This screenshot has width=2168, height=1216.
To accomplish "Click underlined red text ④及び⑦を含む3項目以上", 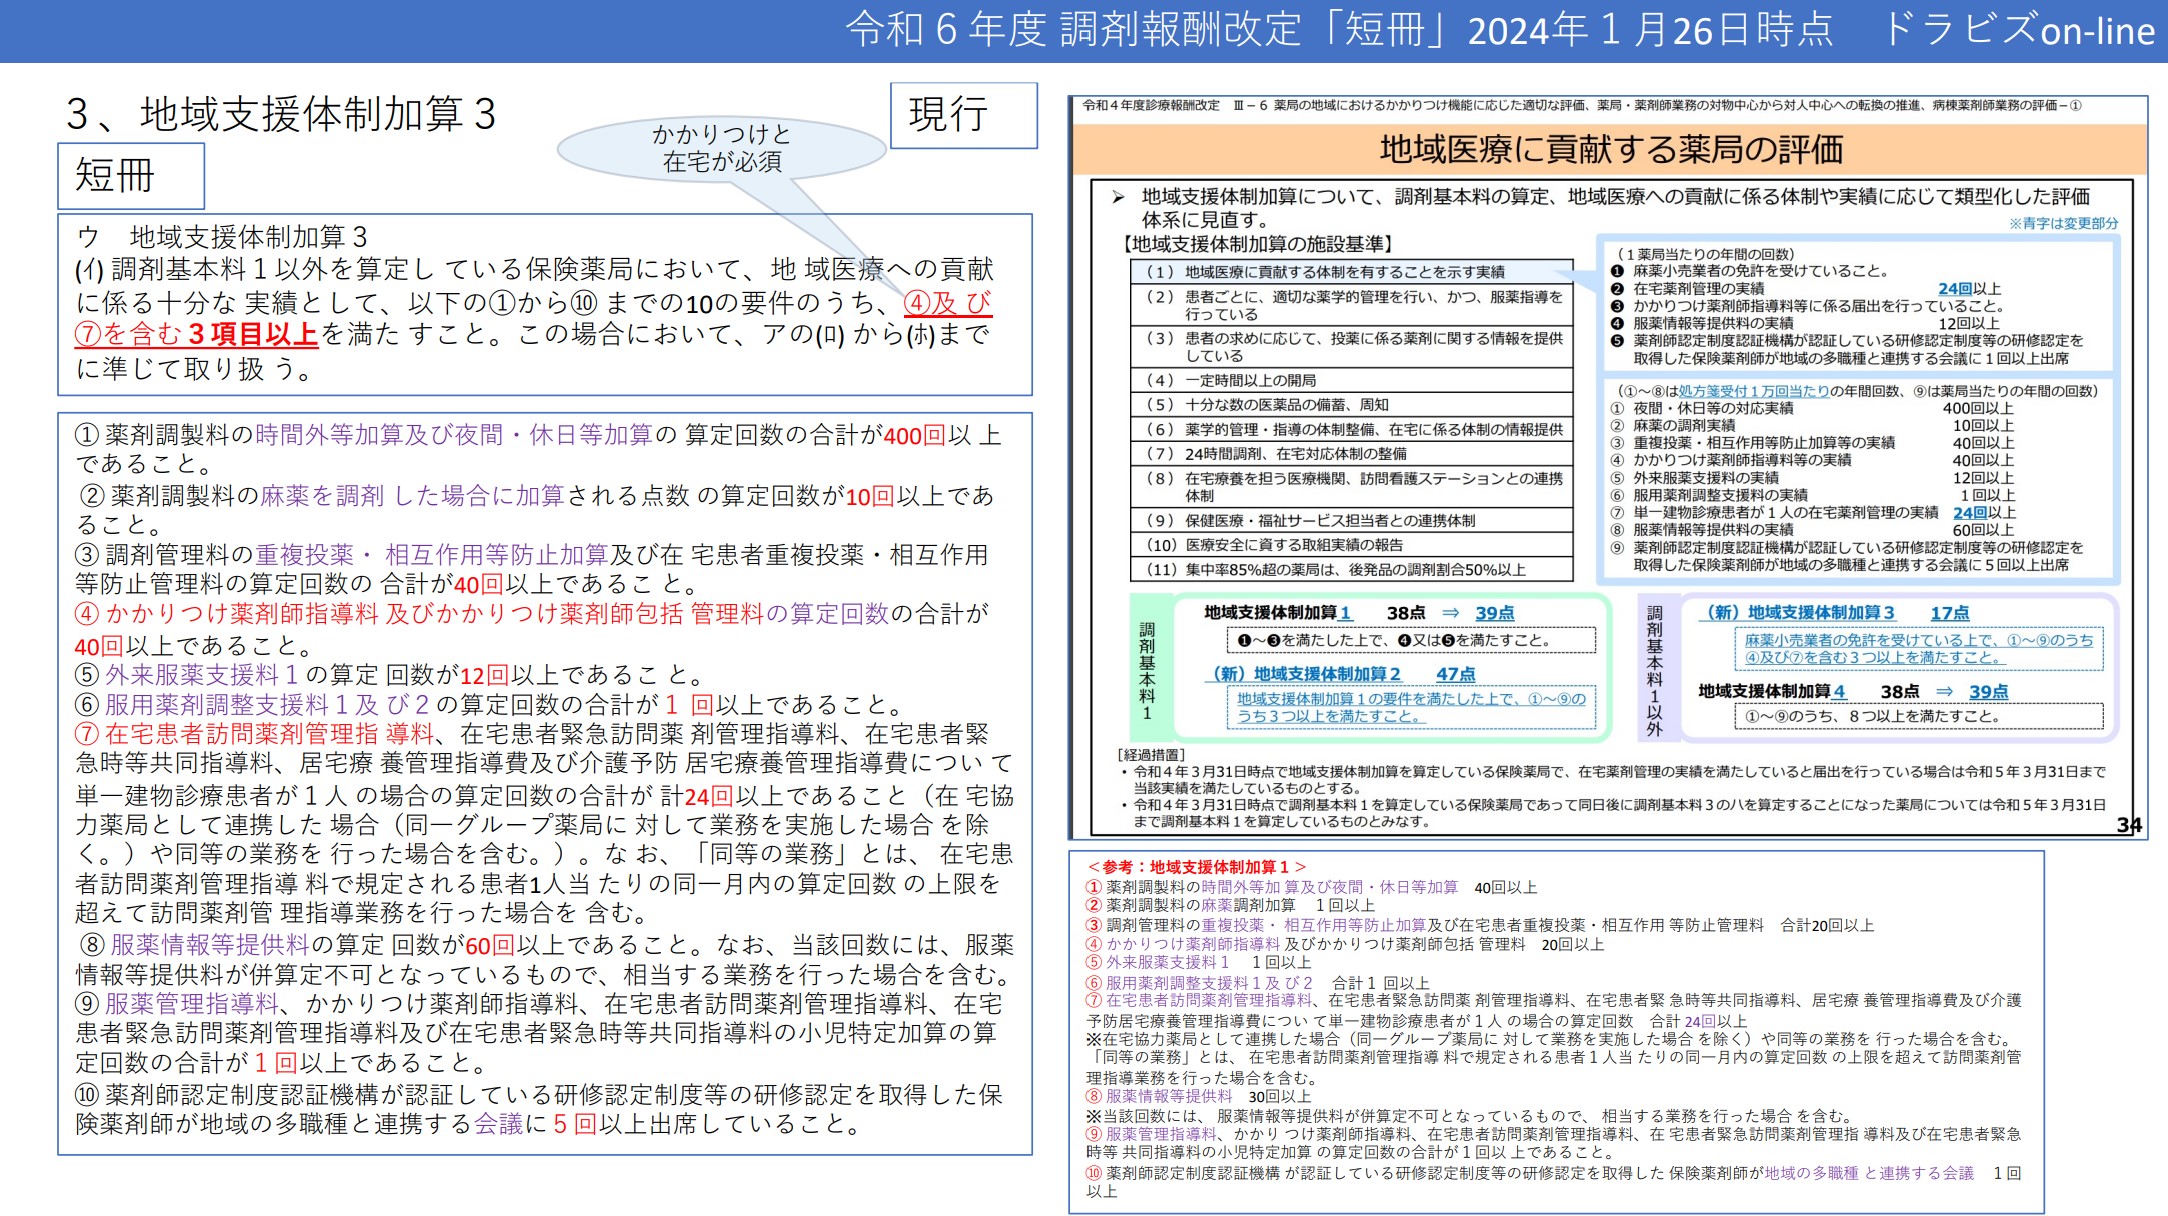I will pyautogui.click(x=196, y=334).
